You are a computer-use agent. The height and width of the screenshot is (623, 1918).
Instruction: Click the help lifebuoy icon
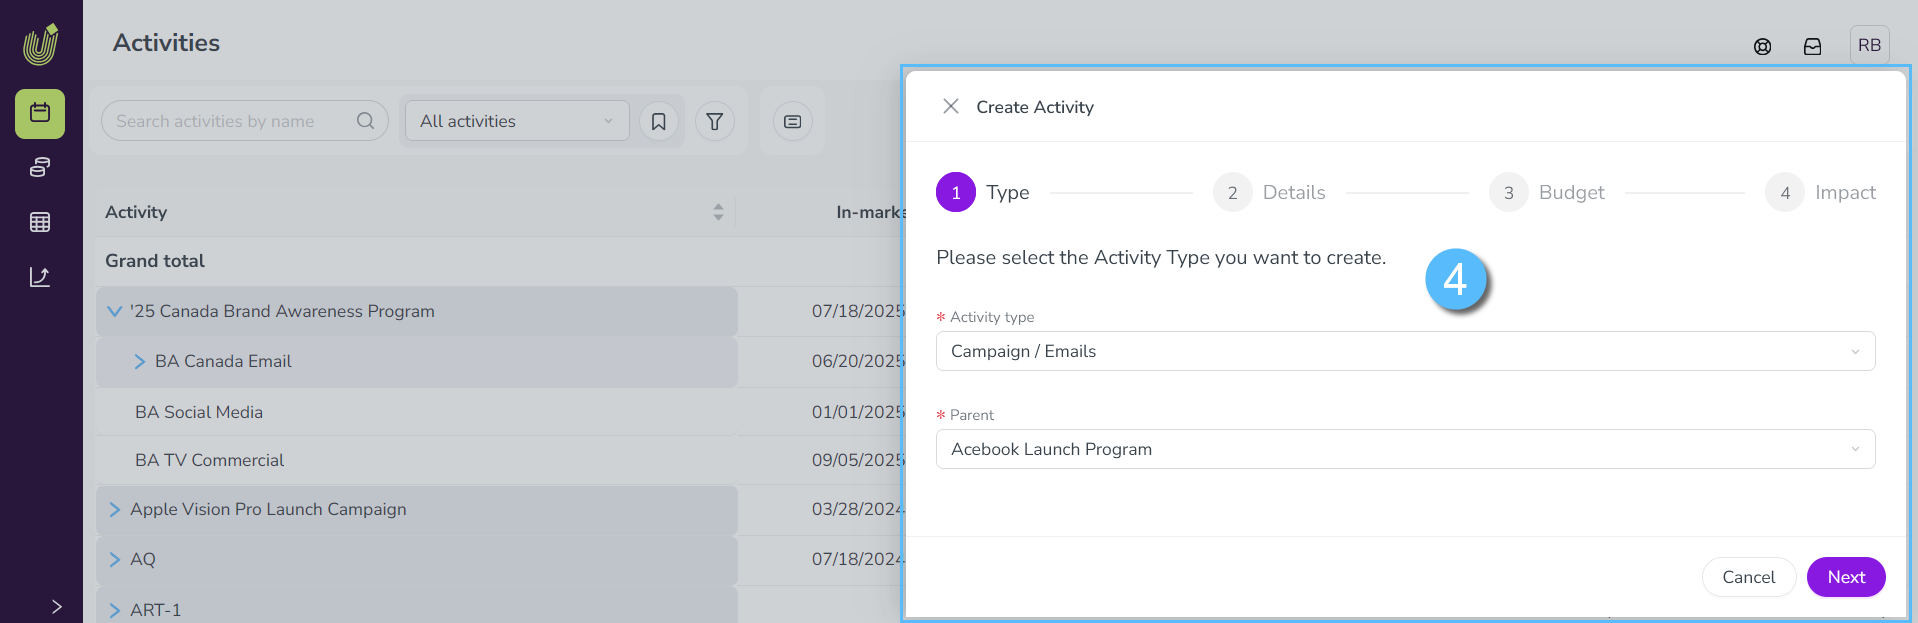click(x=1762, y=46)
